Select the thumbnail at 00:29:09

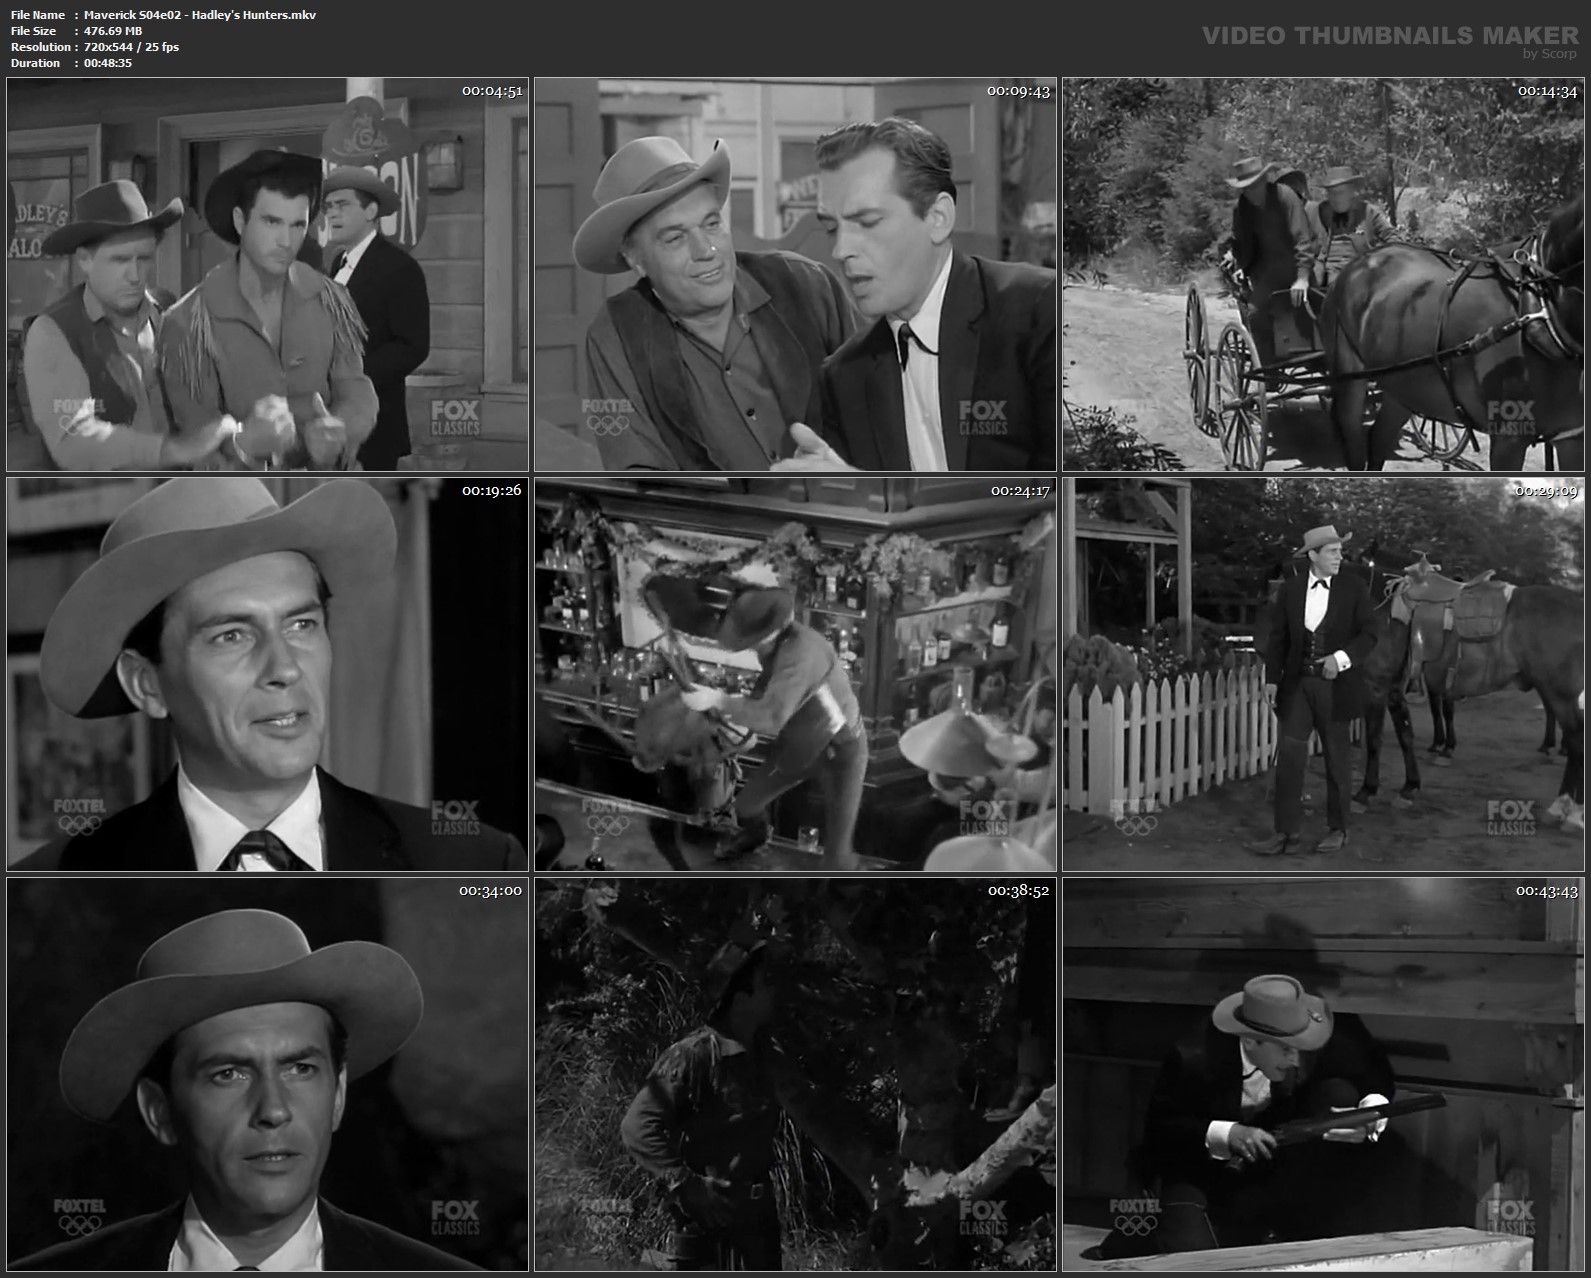pos(1323,674)
